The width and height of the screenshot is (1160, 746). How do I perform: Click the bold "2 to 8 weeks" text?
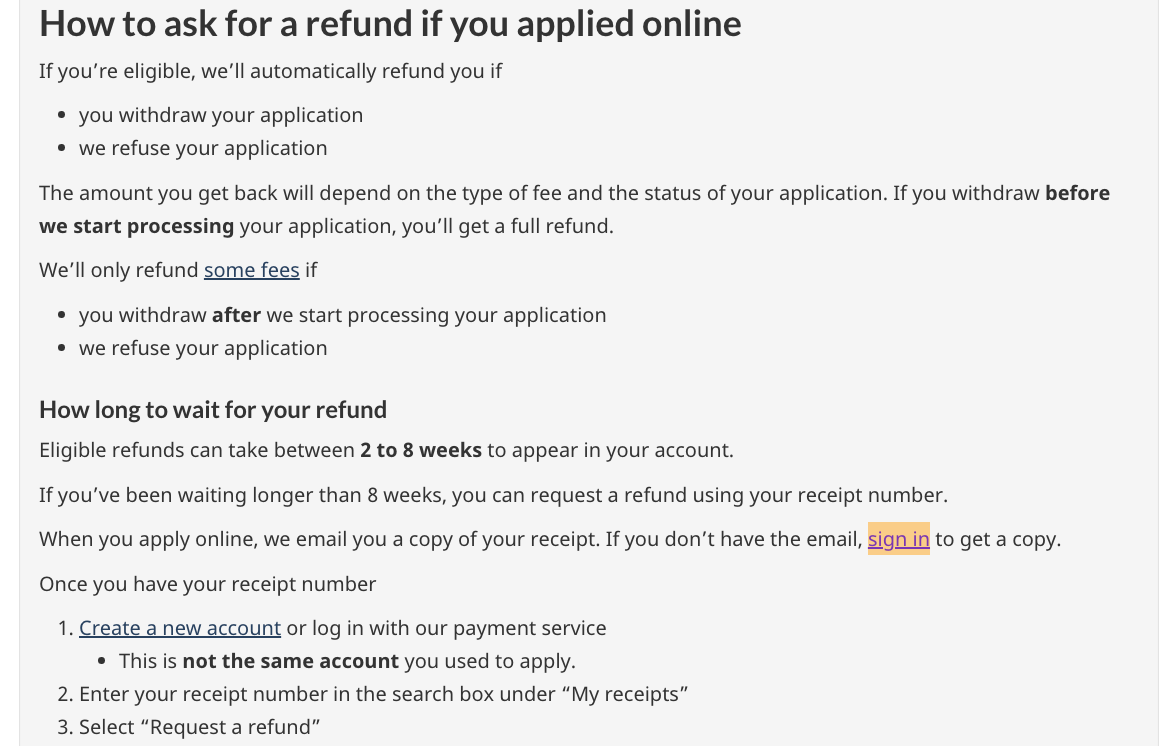[421, 450]
